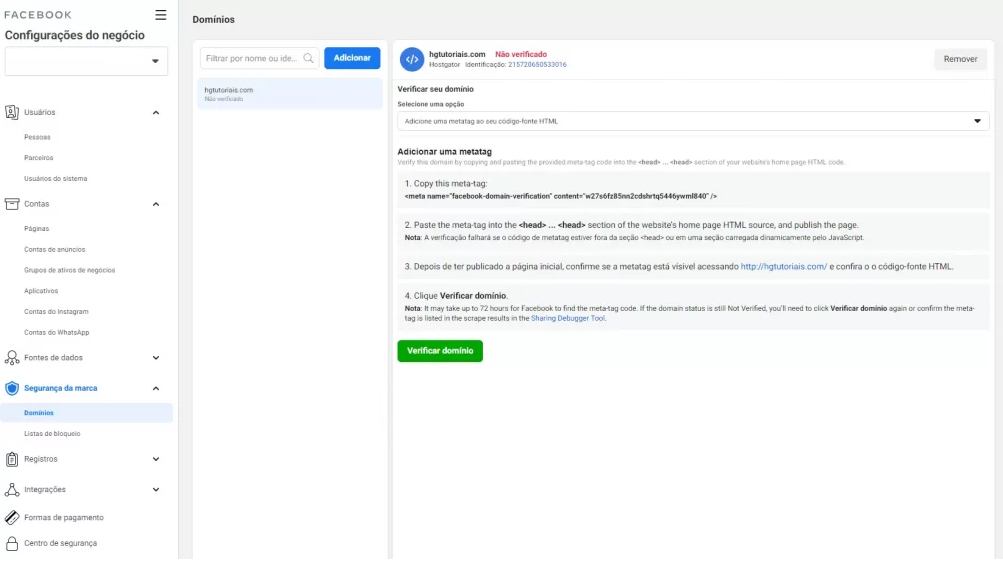This screenshot has height=567, width=1003.
Task: Open Contas do Instagram
Action: coord(56,312)
